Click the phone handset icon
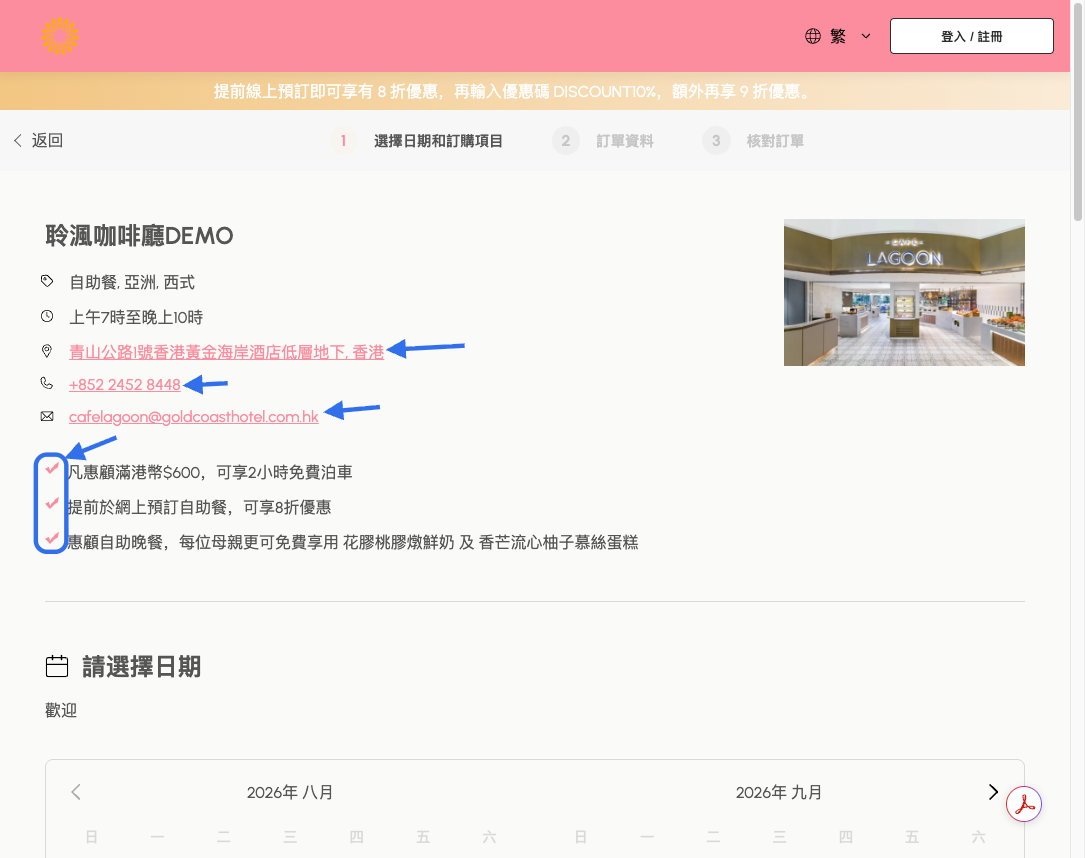 (x=47, y=383)
